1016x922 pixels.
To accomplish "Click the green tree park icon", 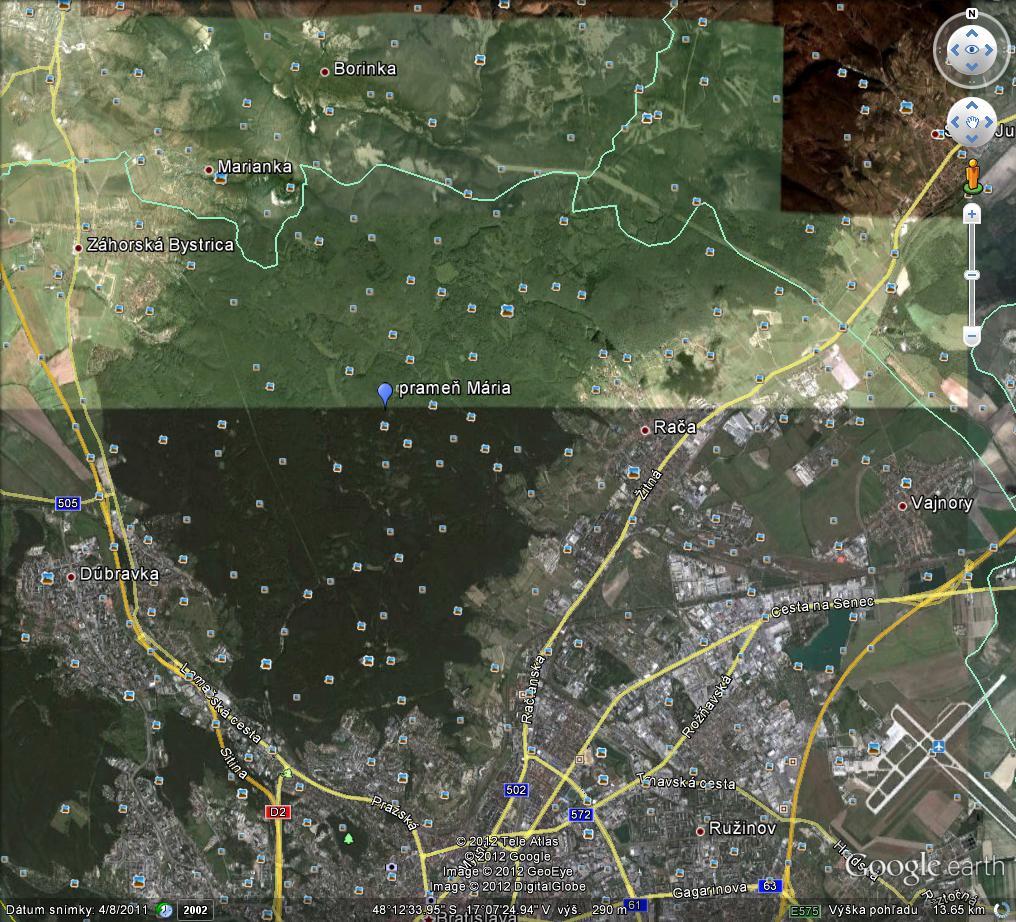I will pyautogui.click(x=349, y=839).
